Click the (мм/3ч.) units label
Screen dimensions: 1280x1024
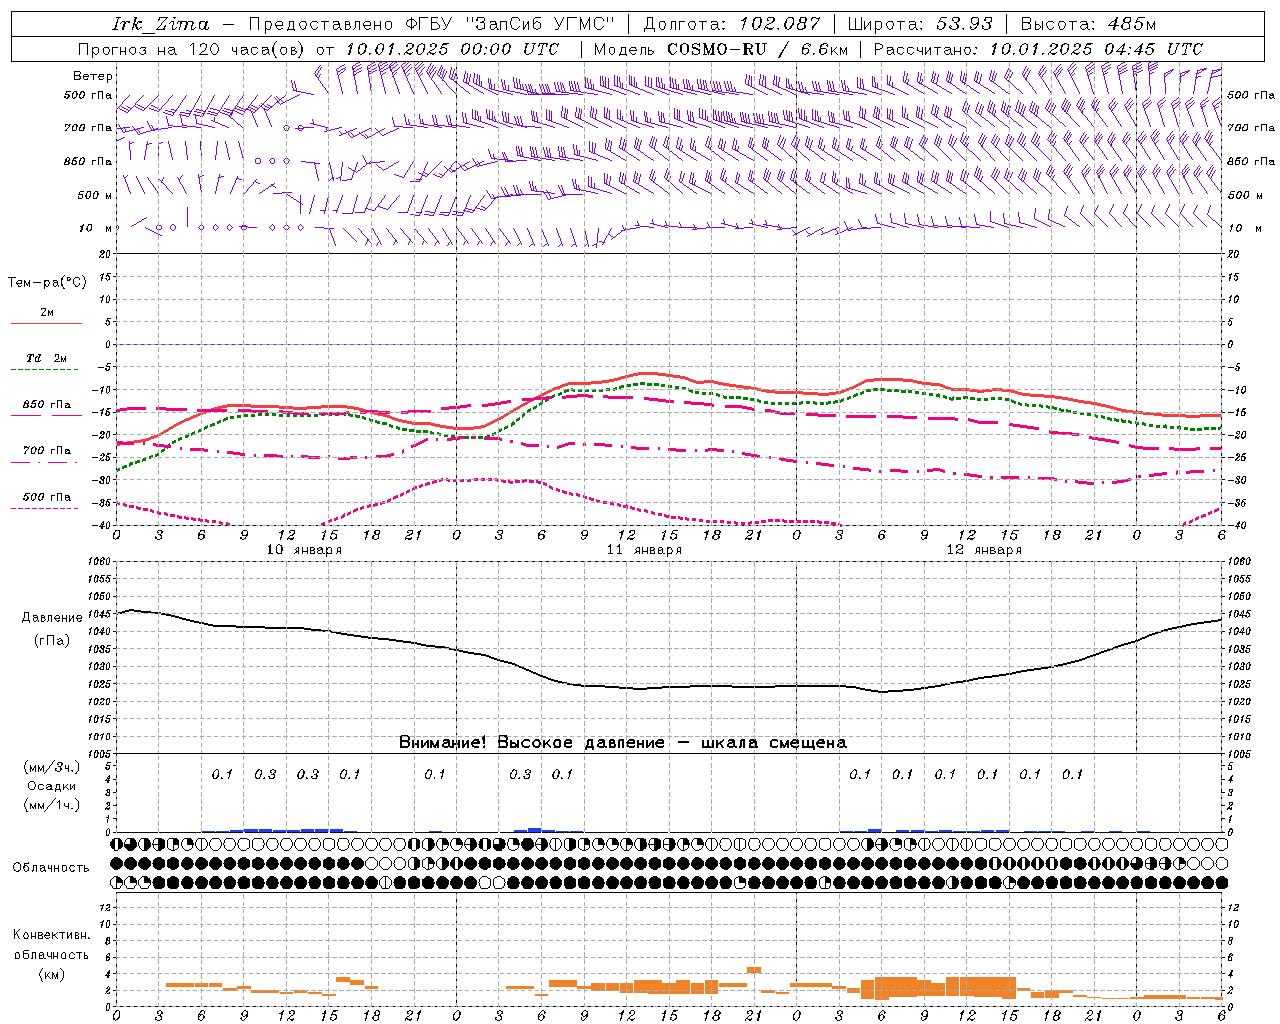pos(52,767)
